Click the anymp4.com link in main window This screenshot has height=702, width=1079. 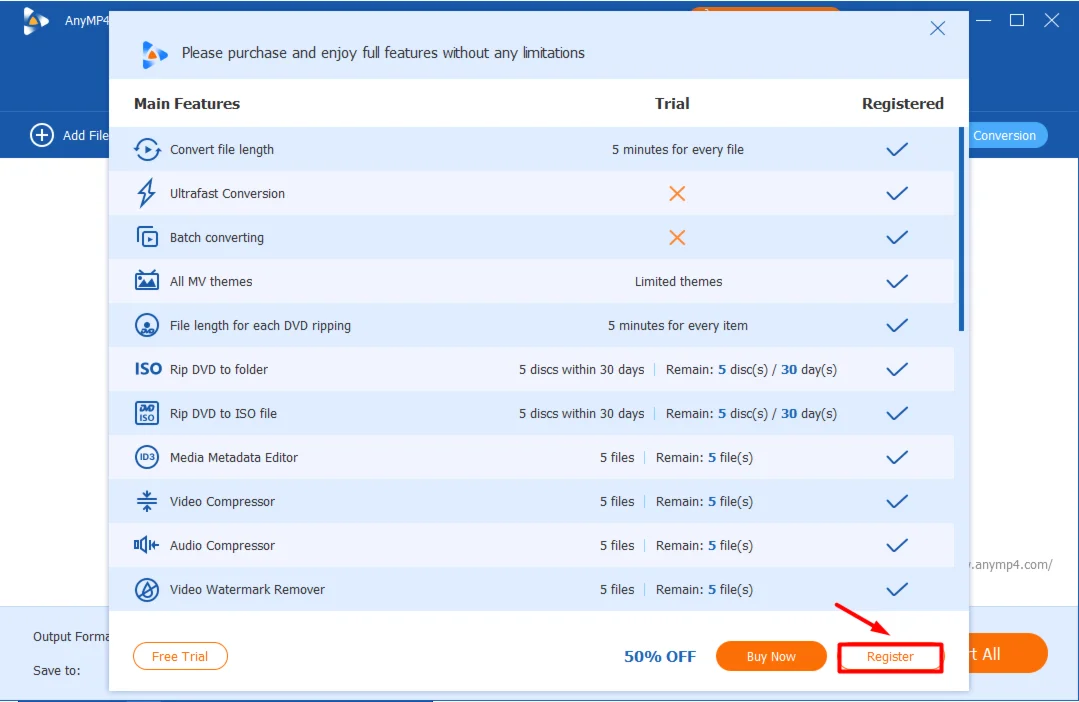pos(1011,564)
